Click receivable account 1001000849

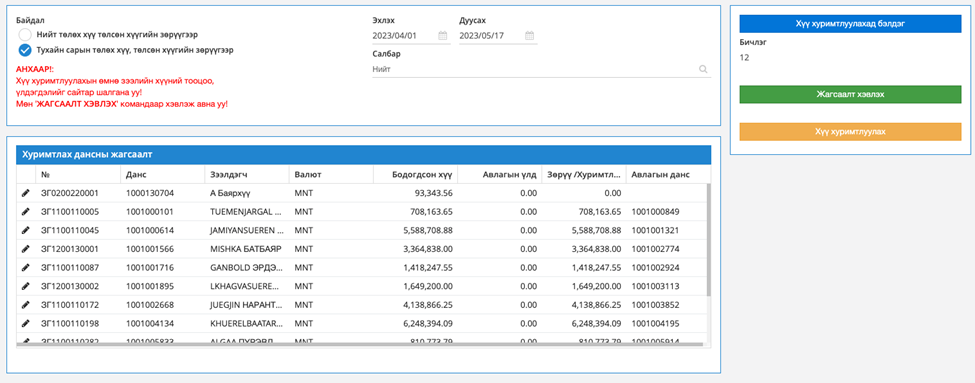tap(655, 211)
